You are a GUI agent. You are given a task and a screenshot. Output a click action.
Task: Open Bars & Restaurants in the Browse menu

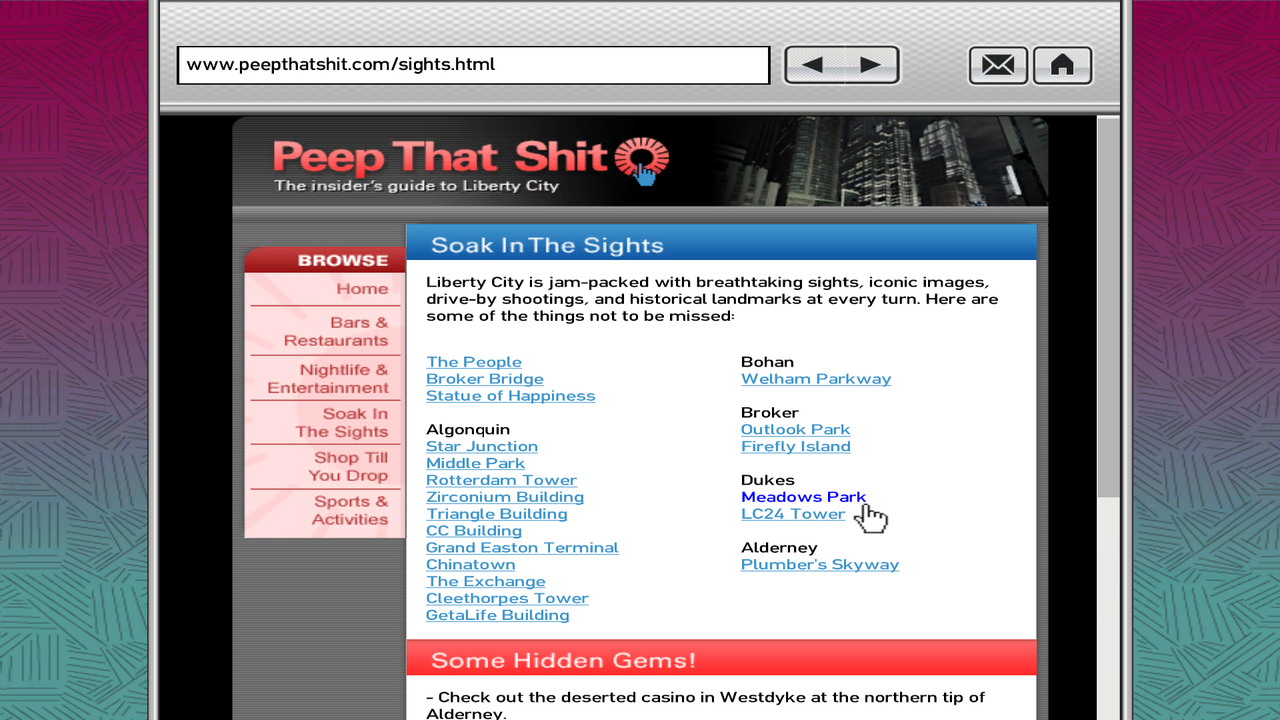pyautogui.click(x=336, y=331)
